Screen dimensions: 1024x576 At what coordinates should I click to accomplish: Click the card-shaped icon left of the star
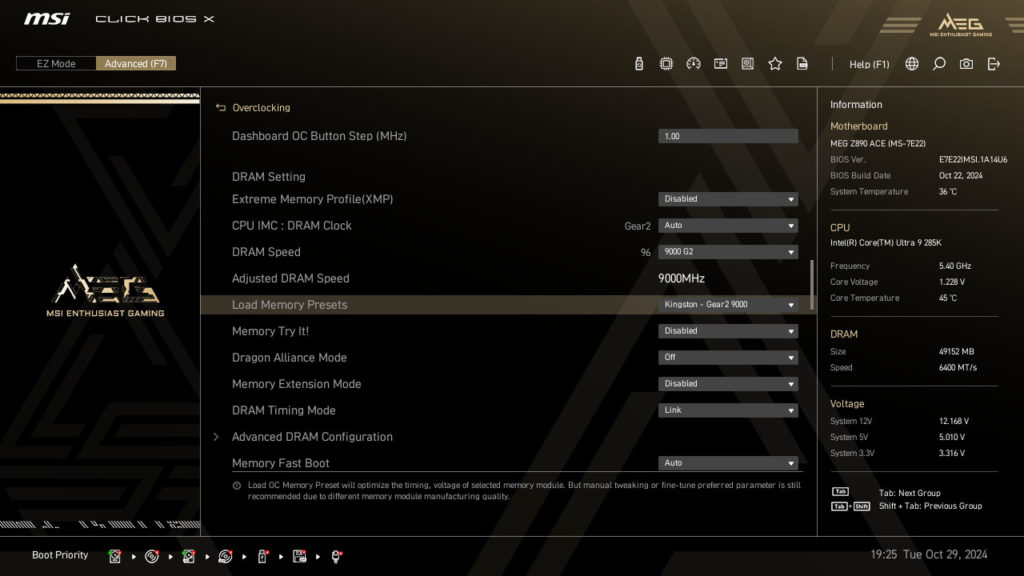click(720, 63)
